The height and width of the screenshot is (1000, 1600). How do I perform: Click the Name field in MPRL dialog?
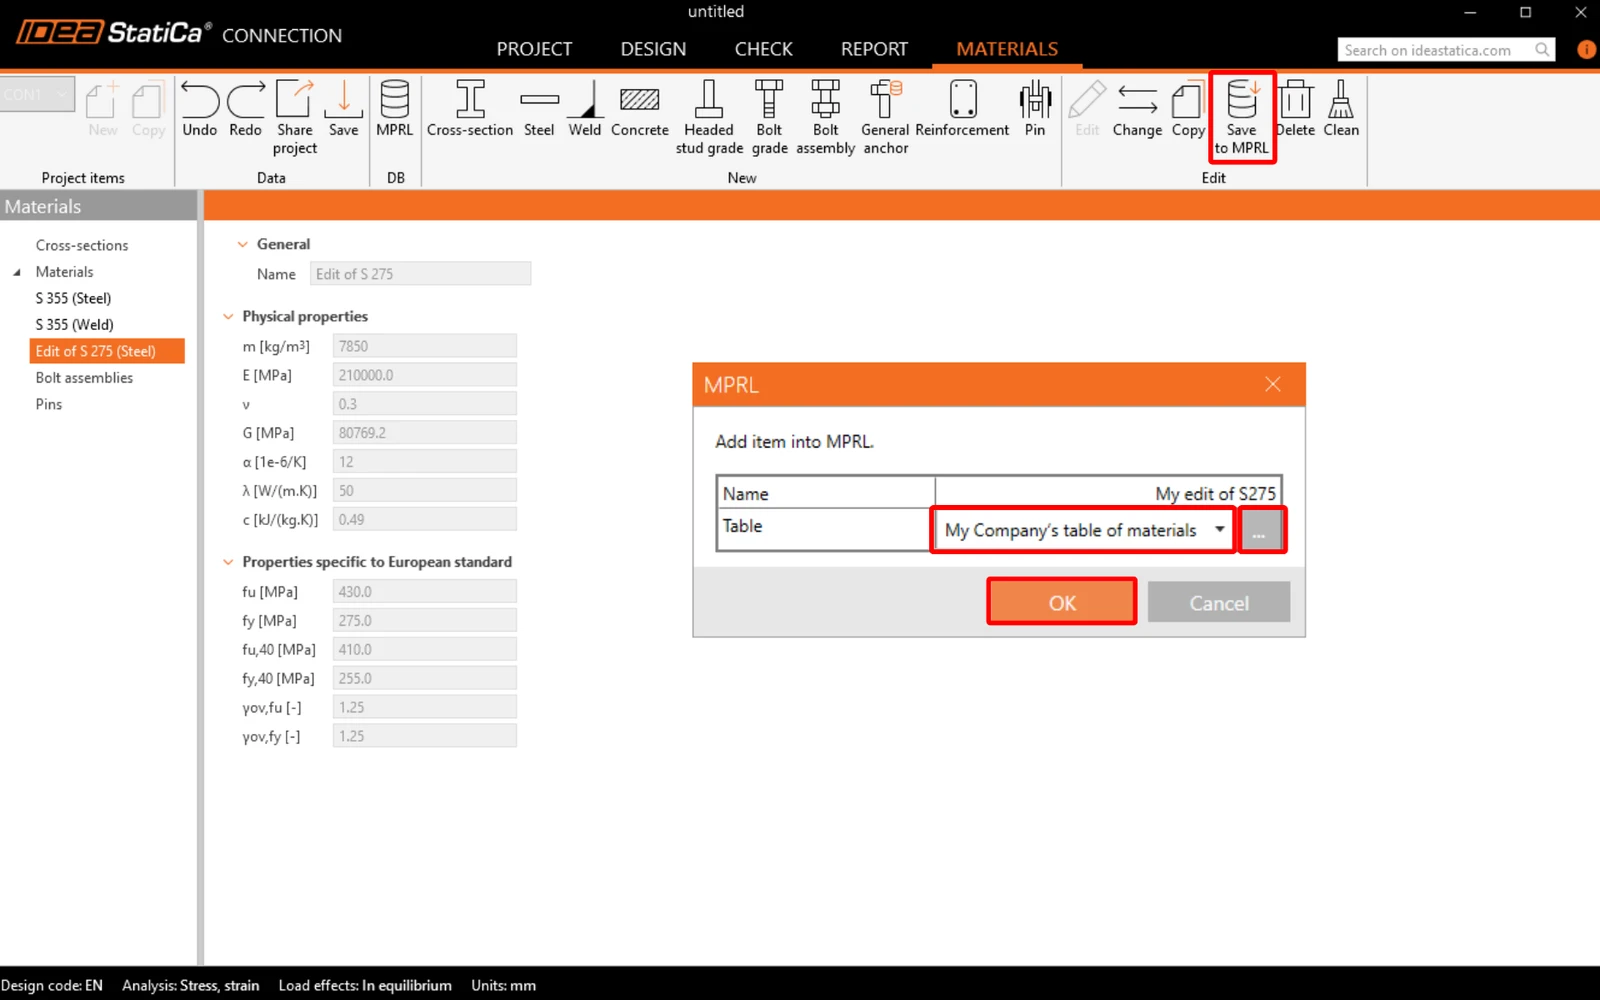[x=1108, y=493]
